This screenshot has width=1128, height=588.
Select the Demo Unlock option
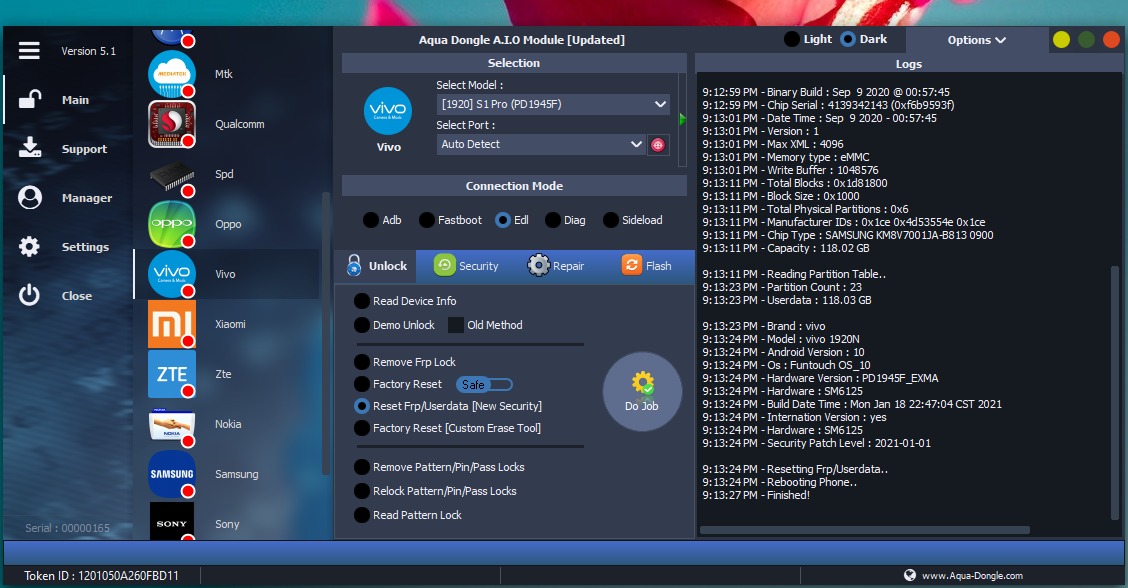394,325
